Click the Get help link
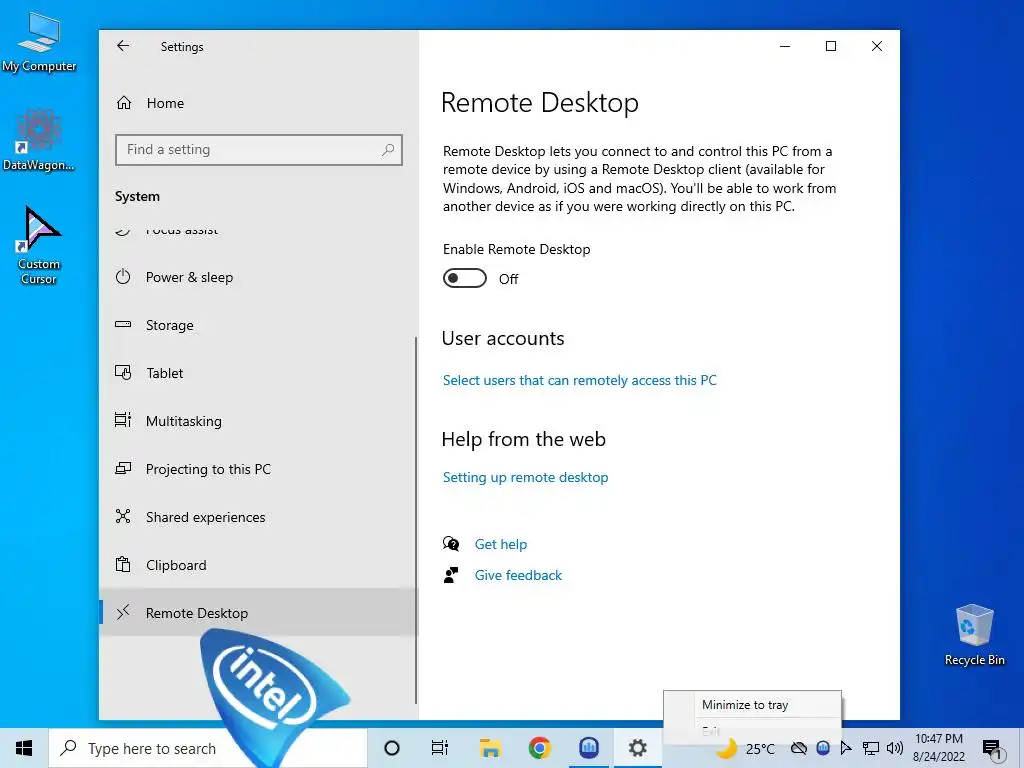The width and height of the screenshot is (1024, 768). pyautogui.click(x=500, y=544)
